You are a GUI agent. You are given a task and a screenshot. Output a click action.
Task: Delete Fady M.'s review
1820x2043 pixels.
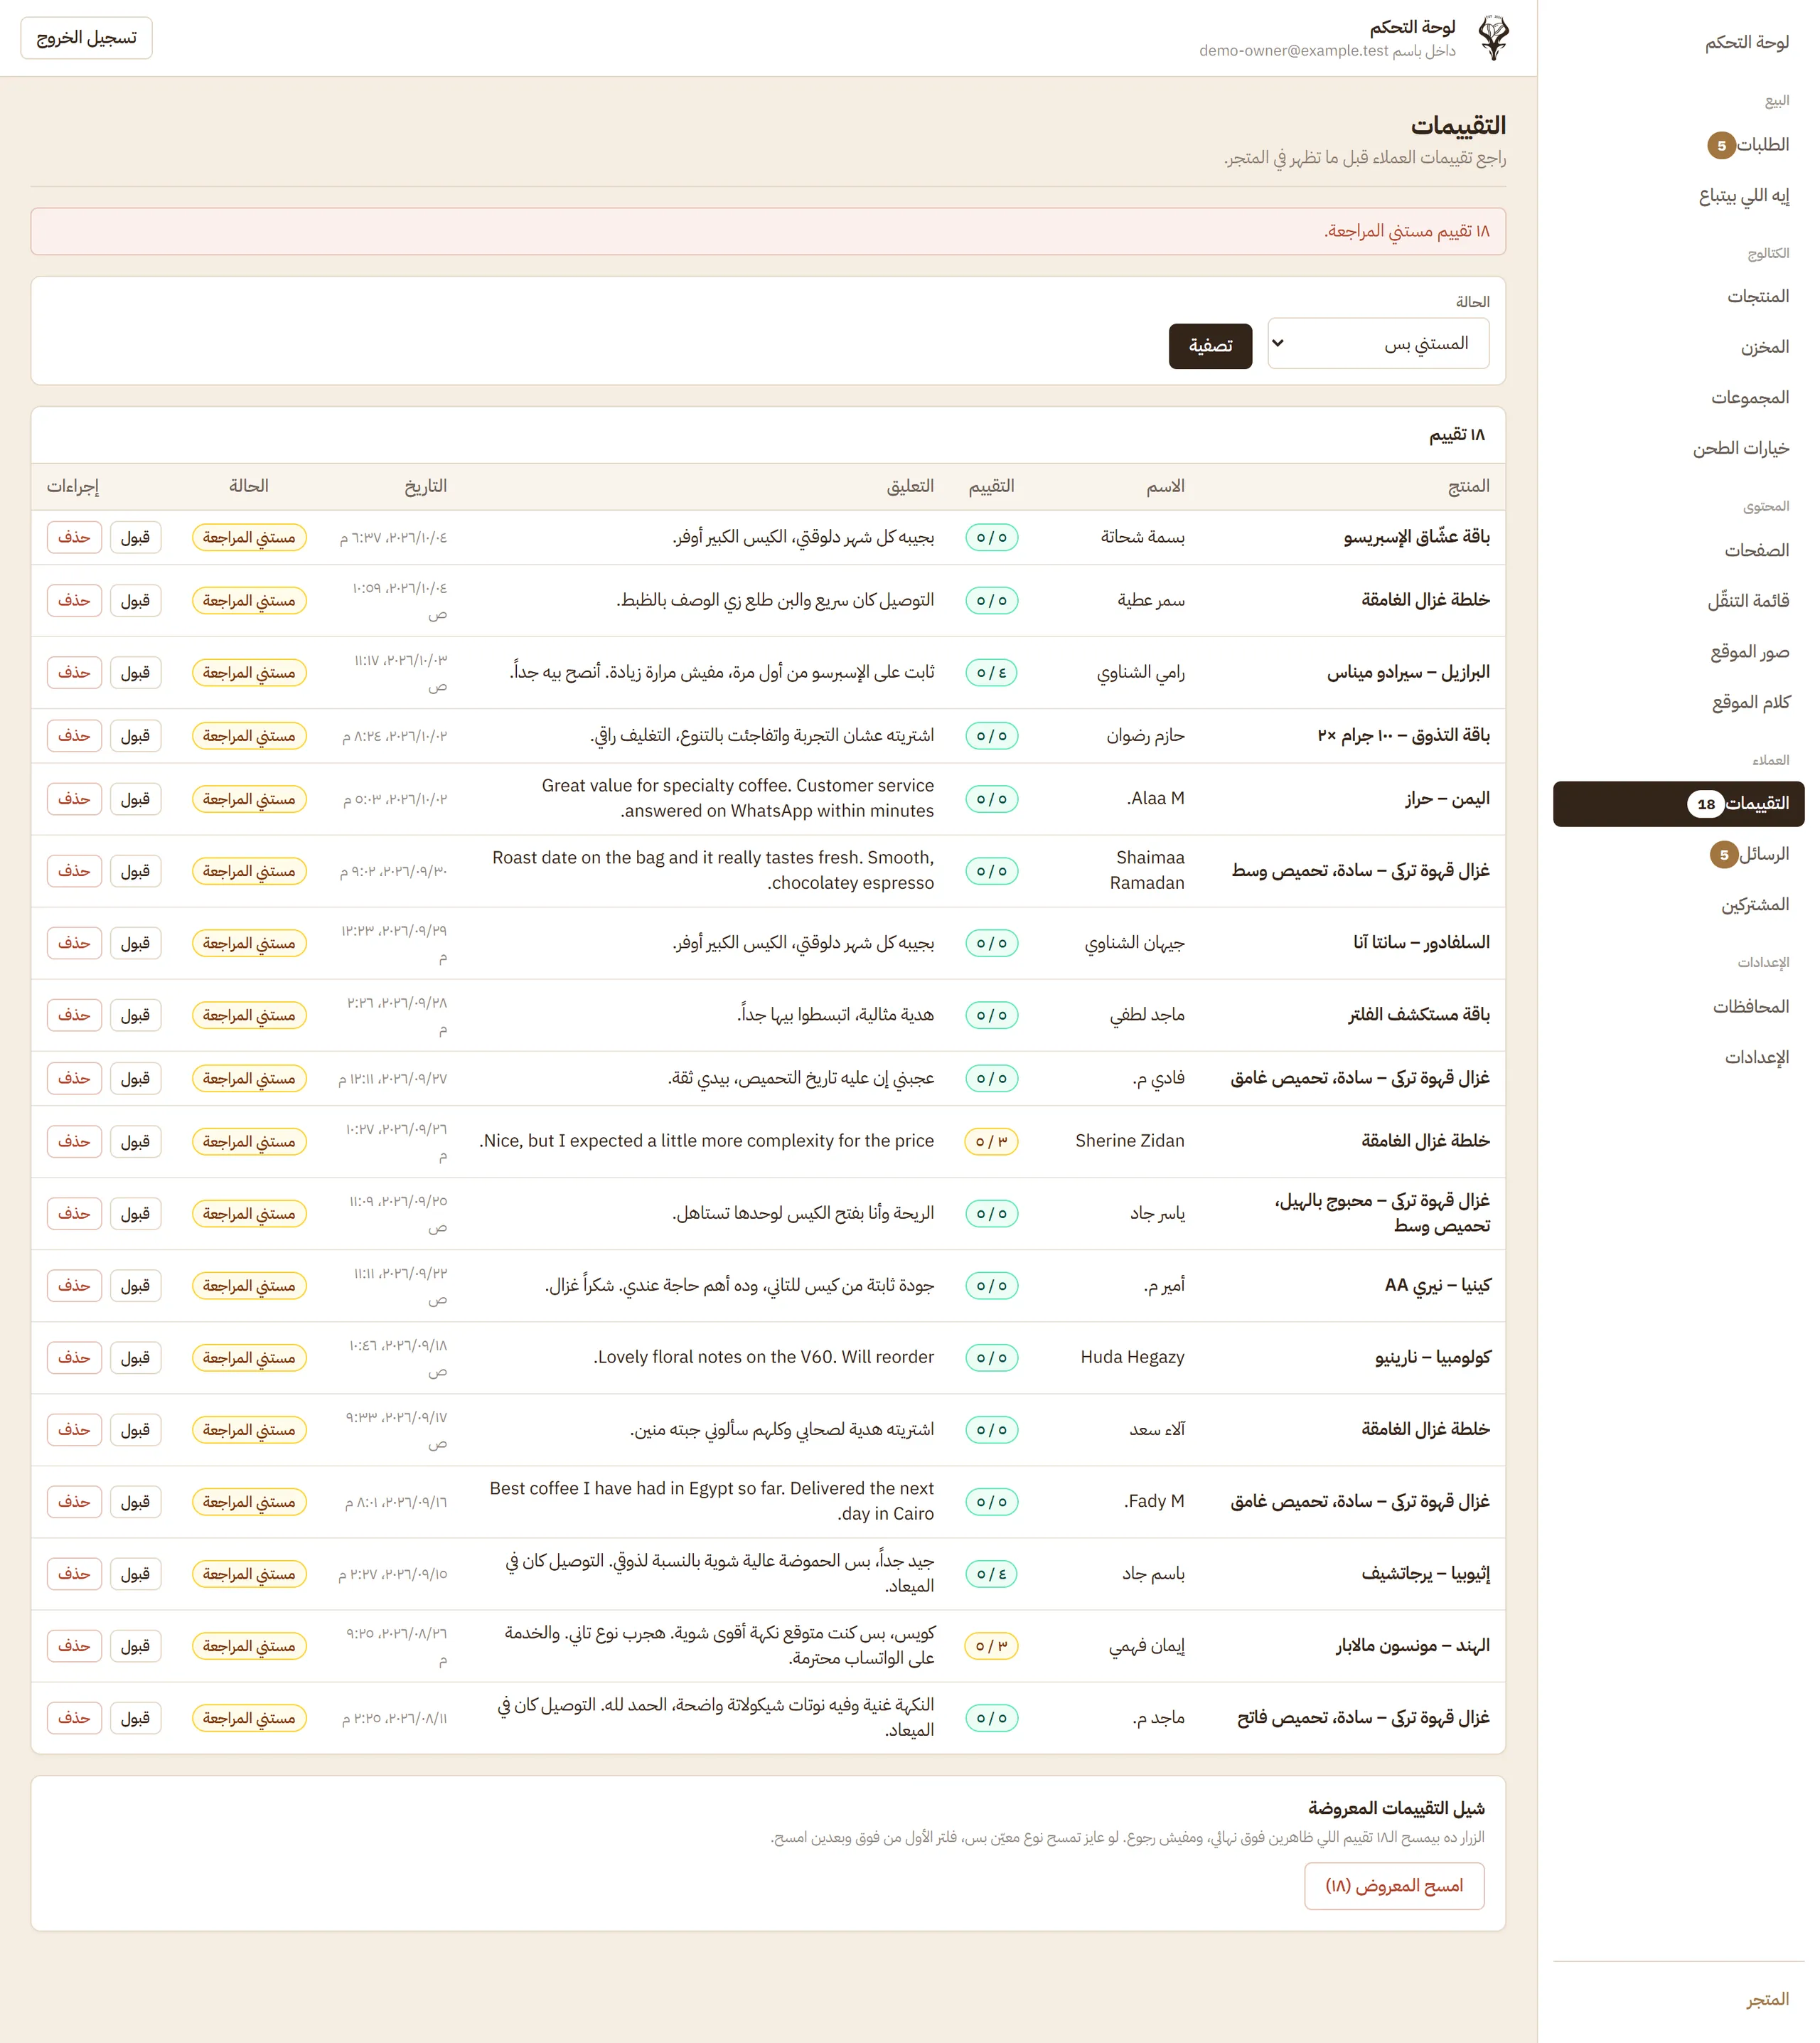(x=74, y=1502)
